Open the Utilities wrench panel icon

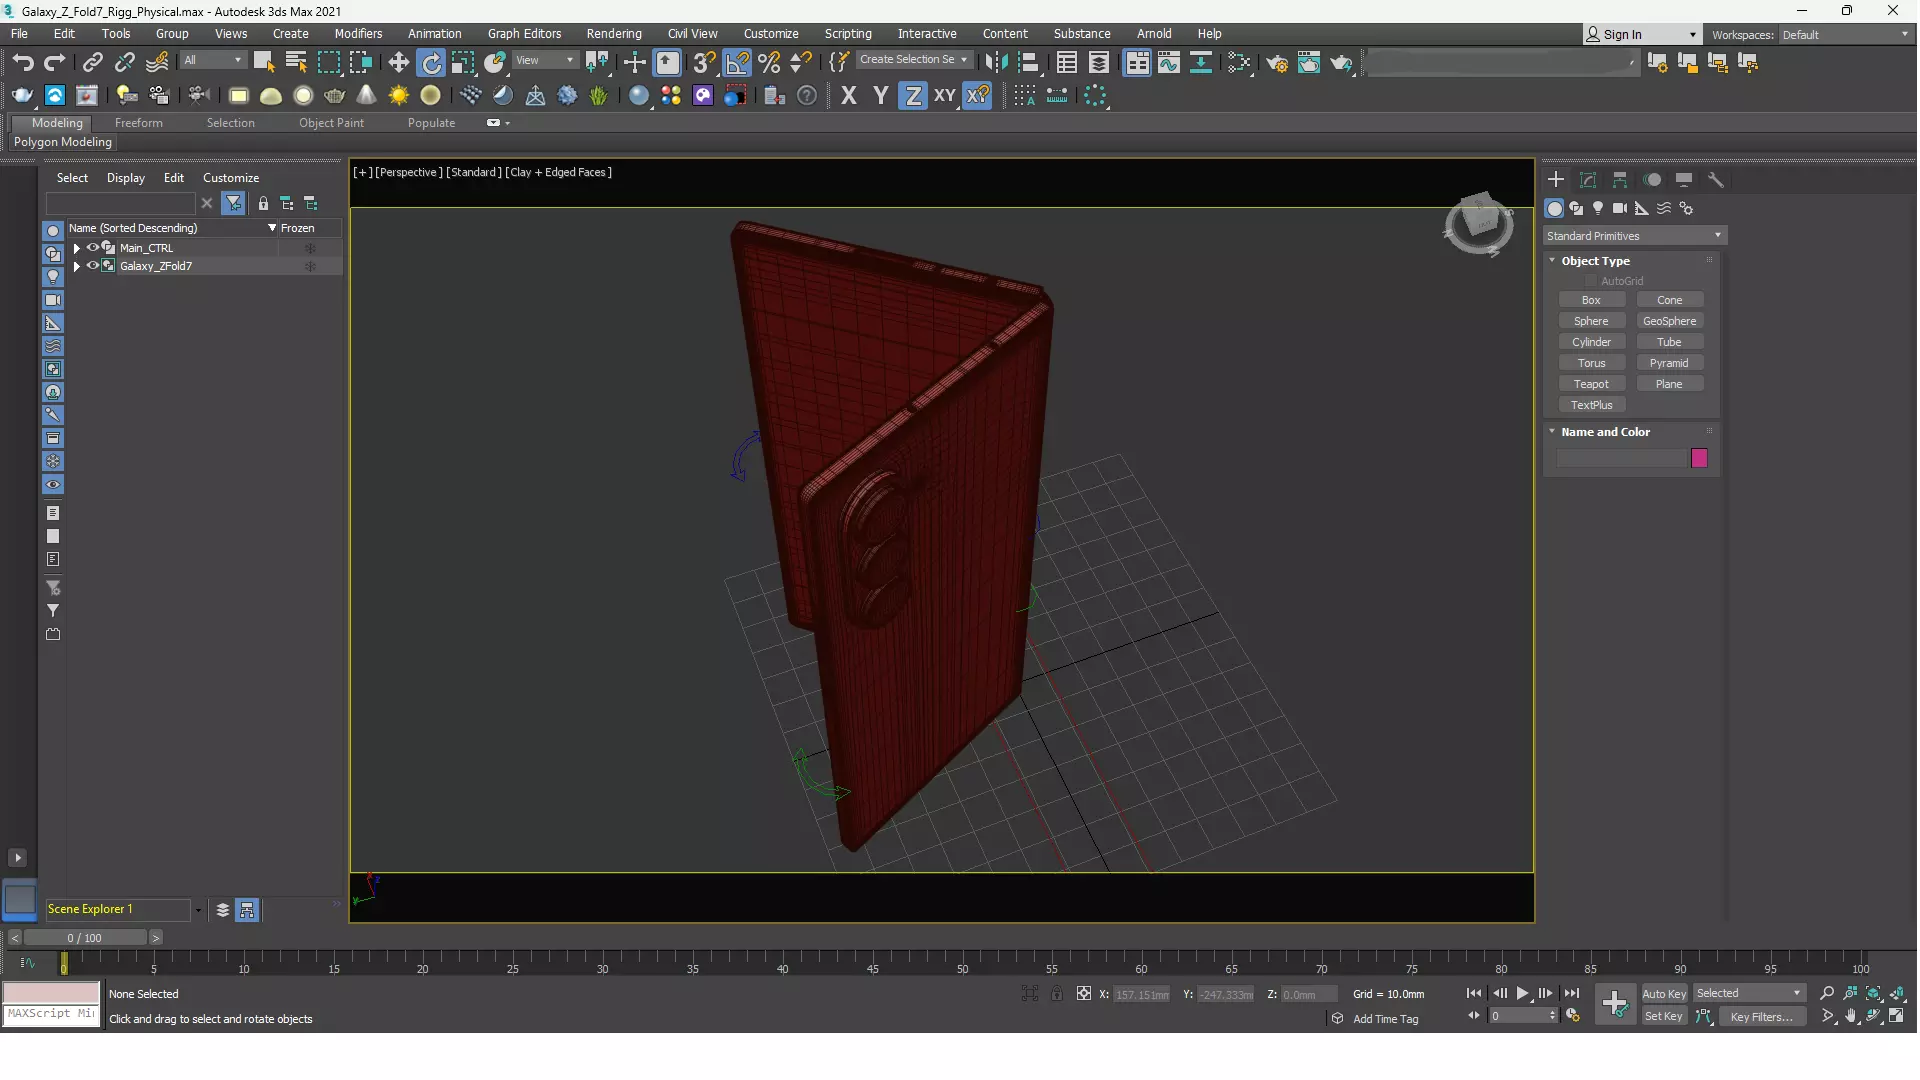pyautogui.click(x=1716, y=180)
